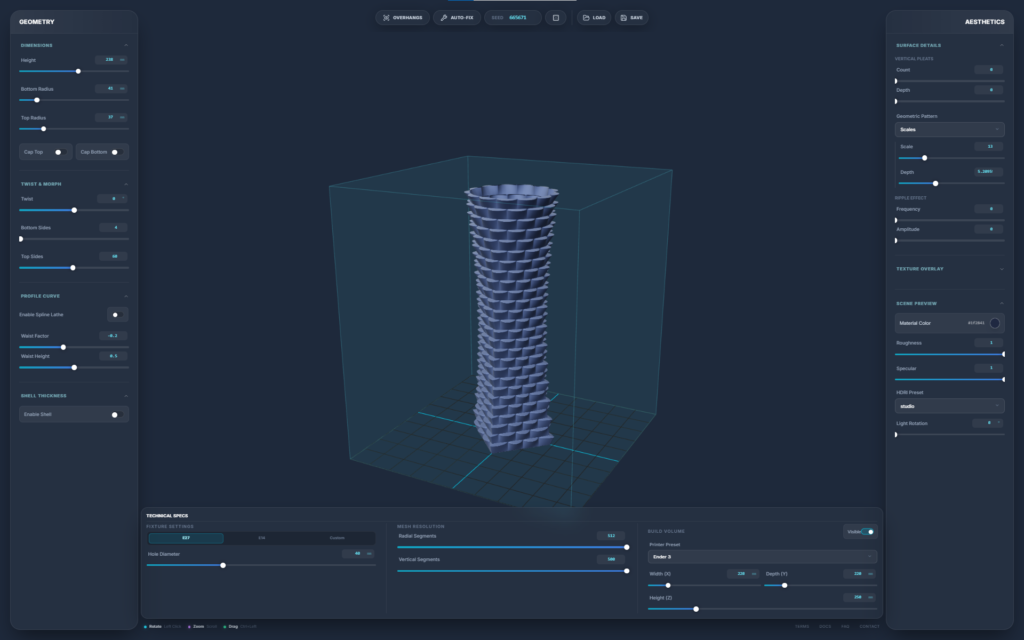Collapse the Dimensions section chevron

(125, 45)
